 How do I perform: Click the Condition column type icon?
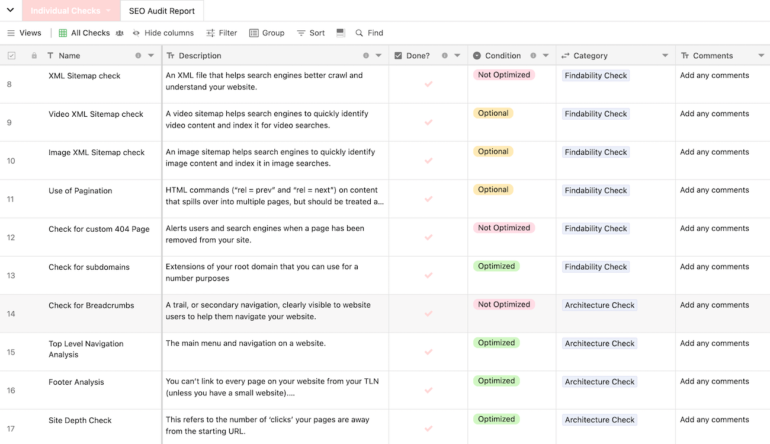tap(477, 56)
